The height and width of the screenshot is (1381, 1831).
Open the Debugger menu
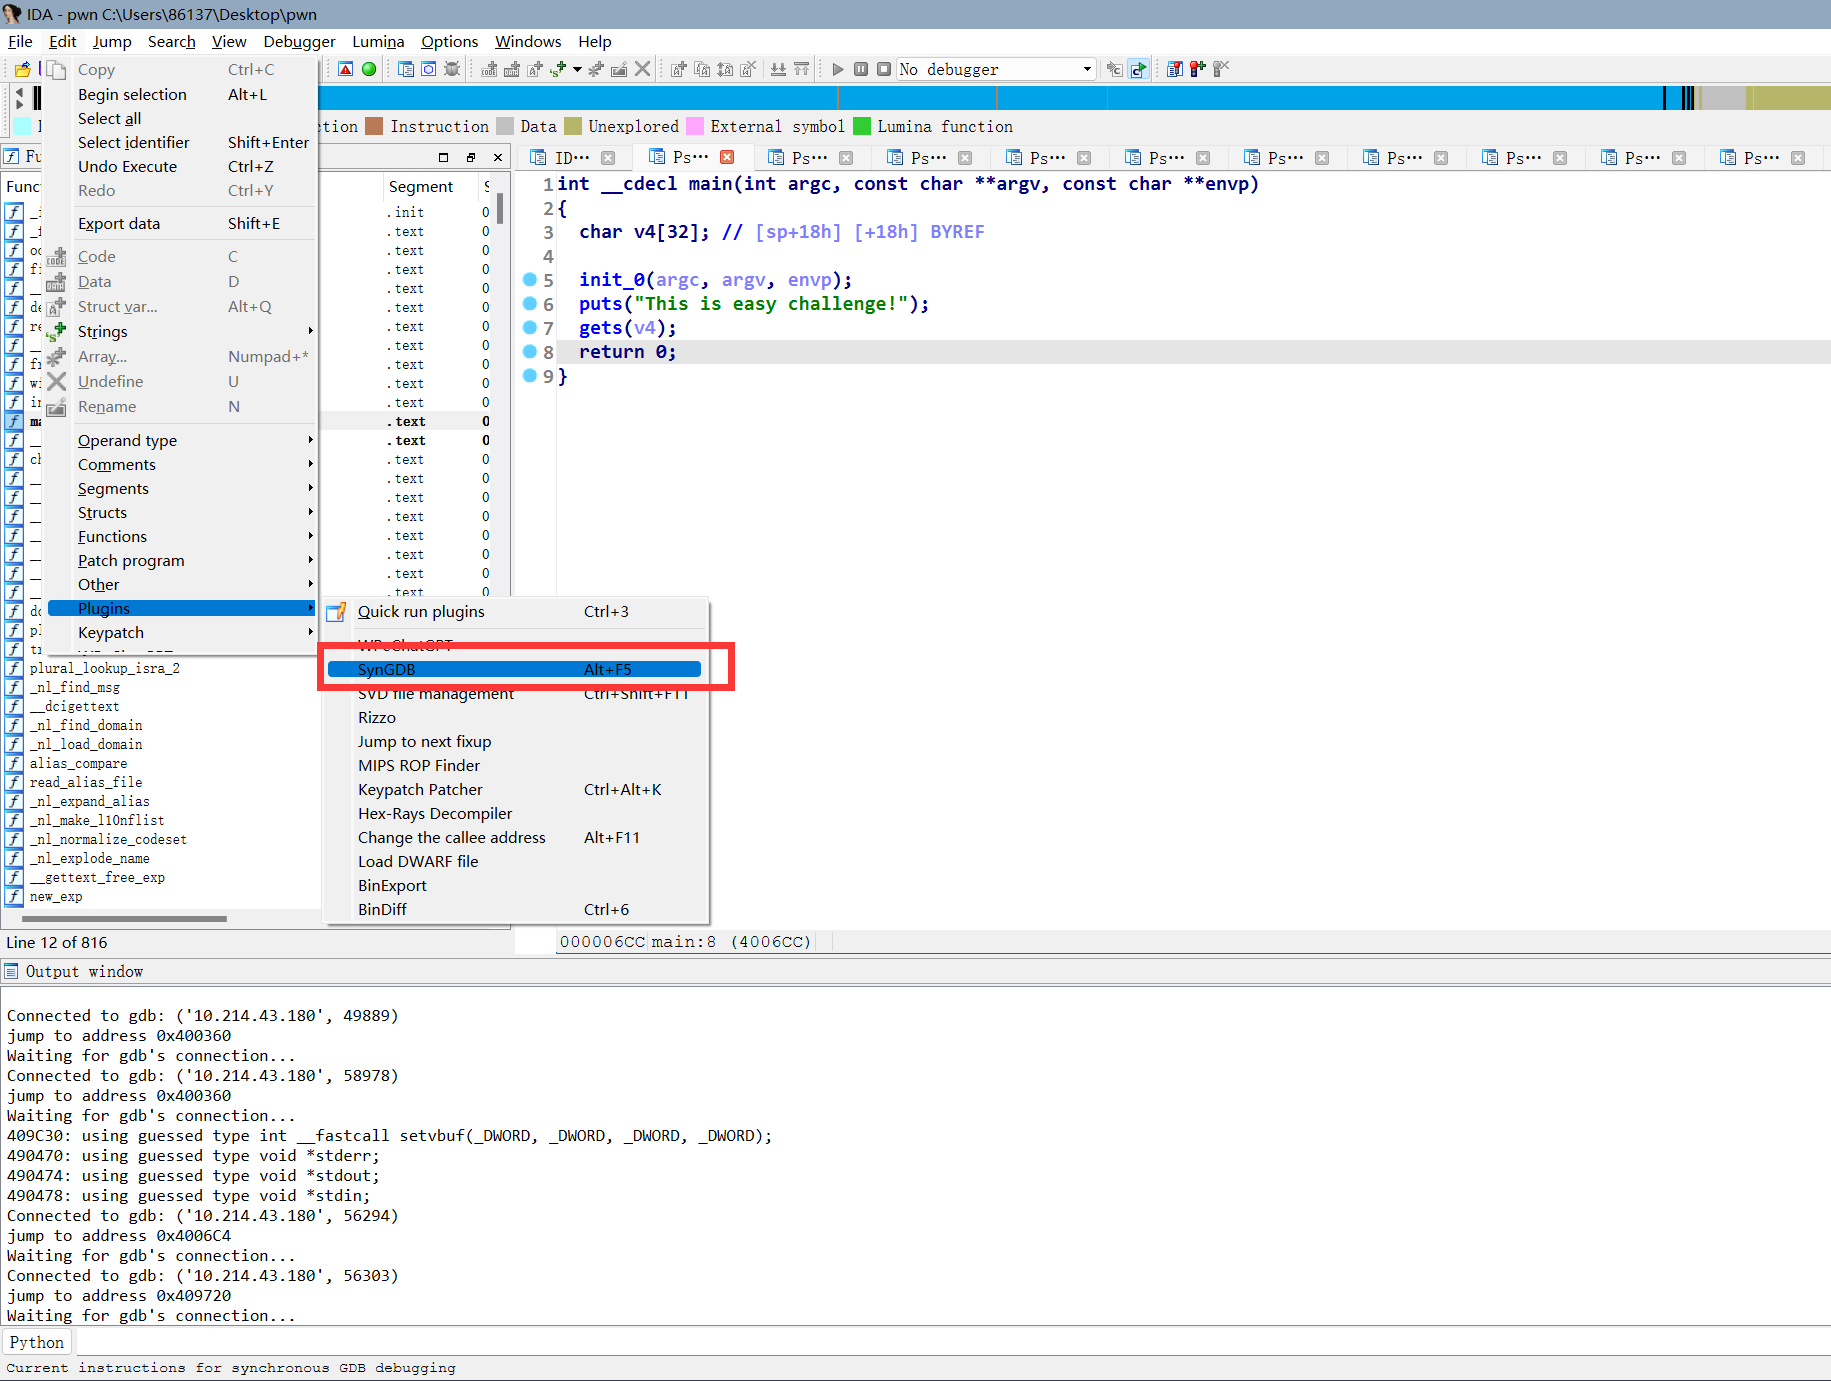pyautogui.click(x=299, y=42)
